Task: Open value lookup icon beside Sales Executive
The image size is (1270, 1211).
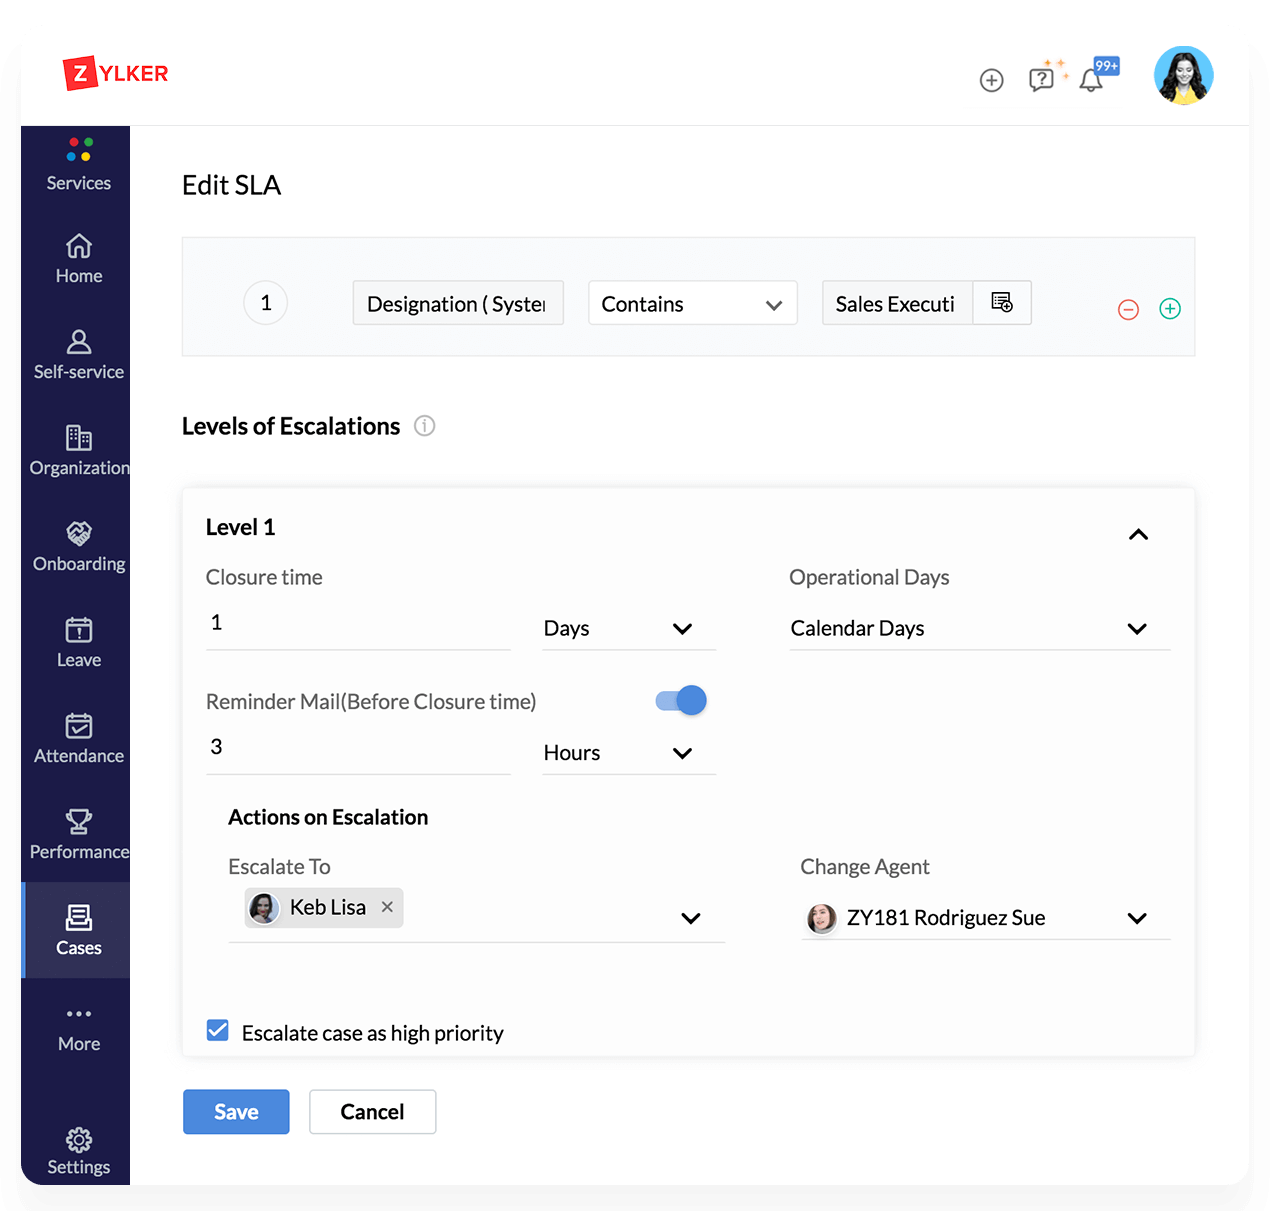Action: point(1002,302)
